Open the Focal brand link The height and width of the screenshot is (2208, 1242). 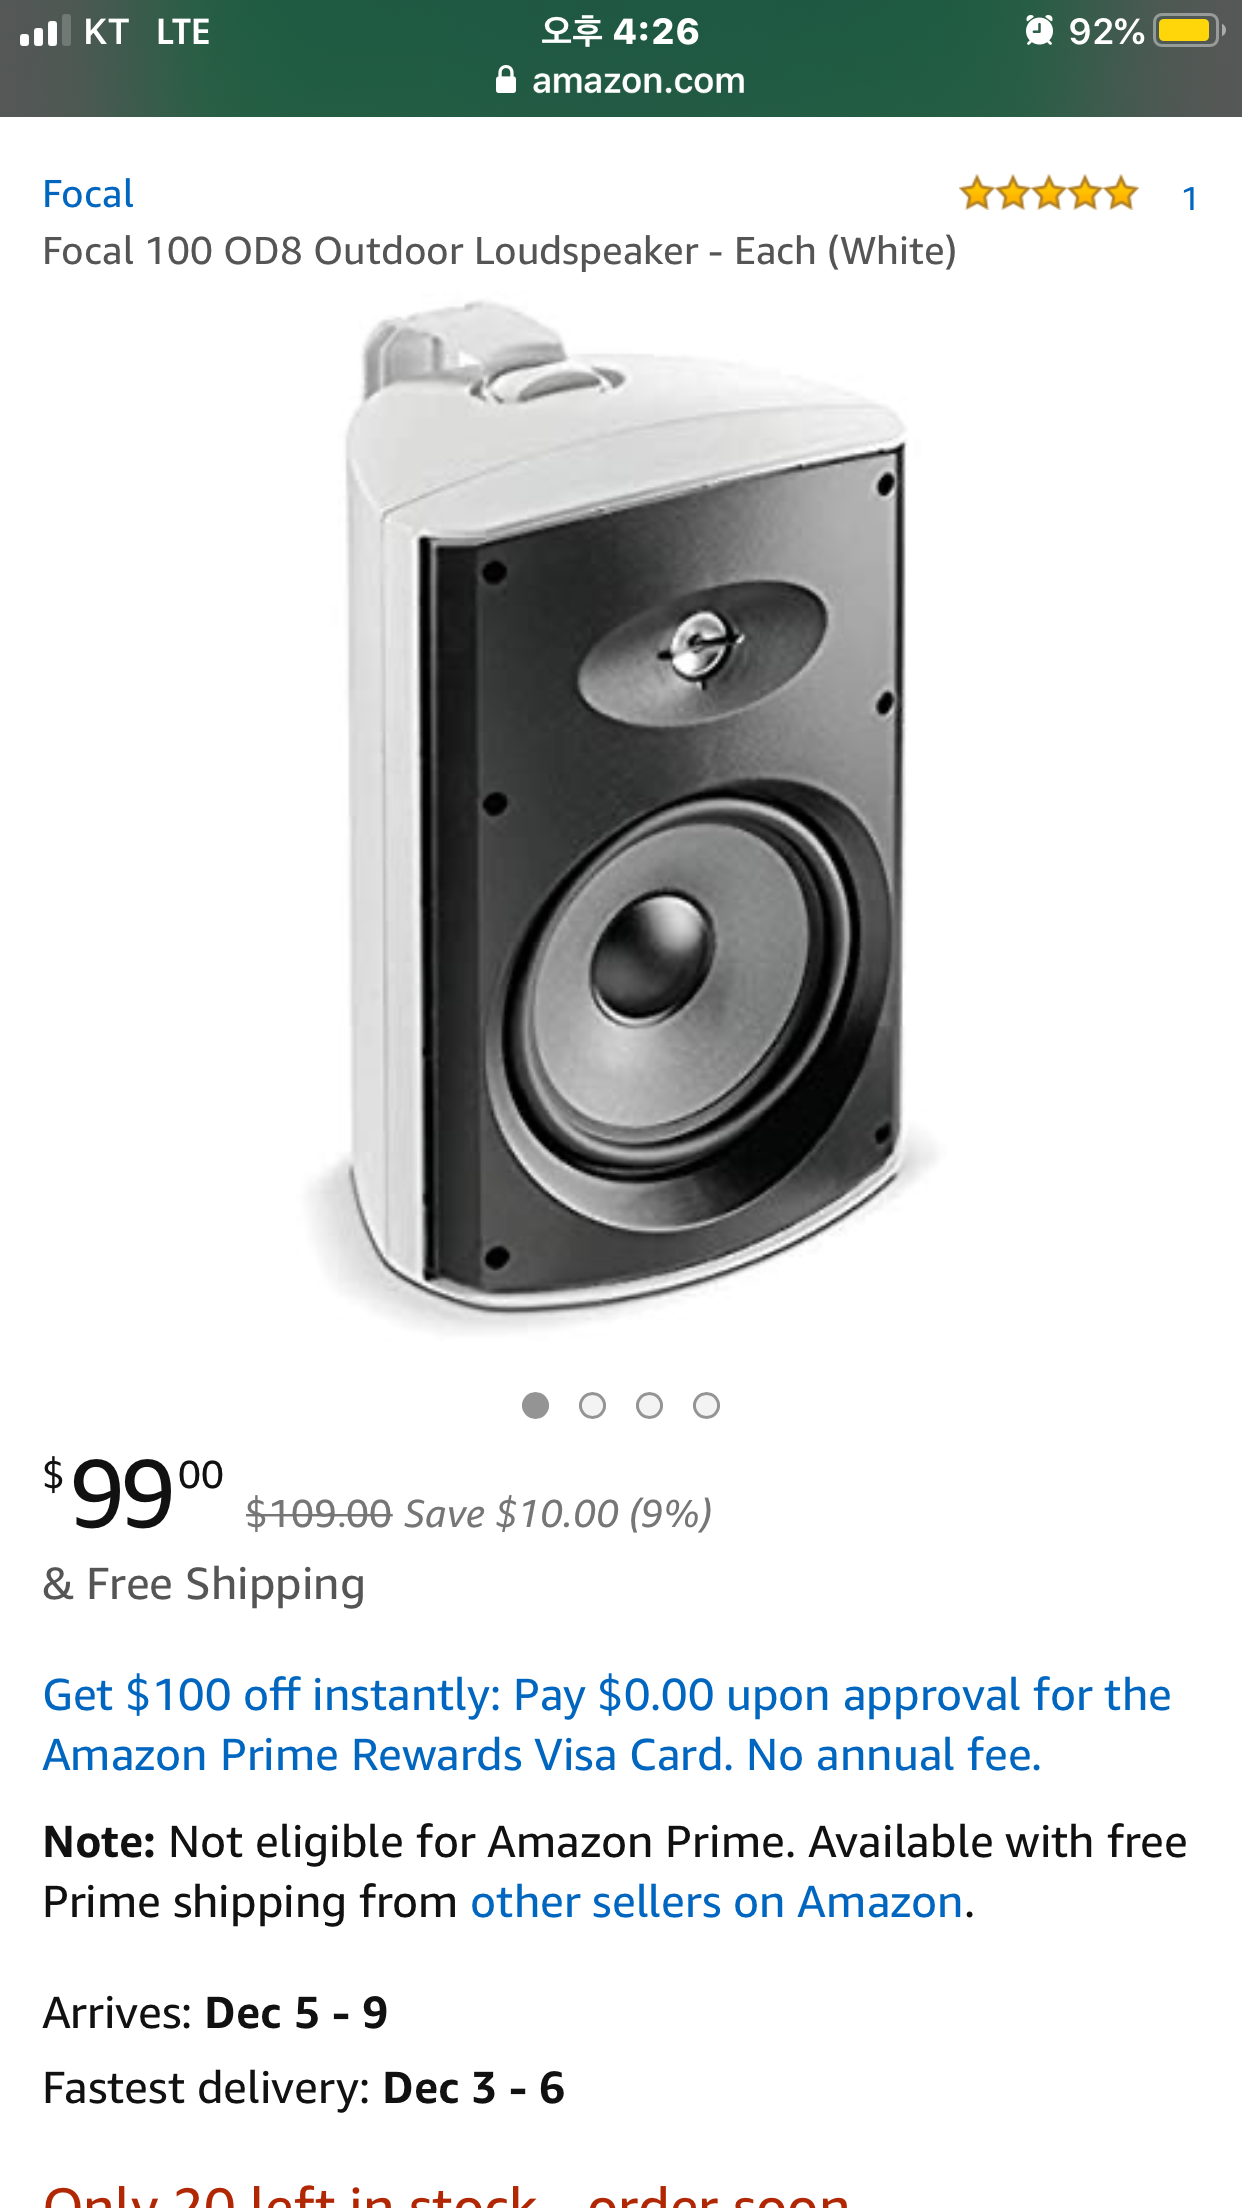[x=88, y=194]
